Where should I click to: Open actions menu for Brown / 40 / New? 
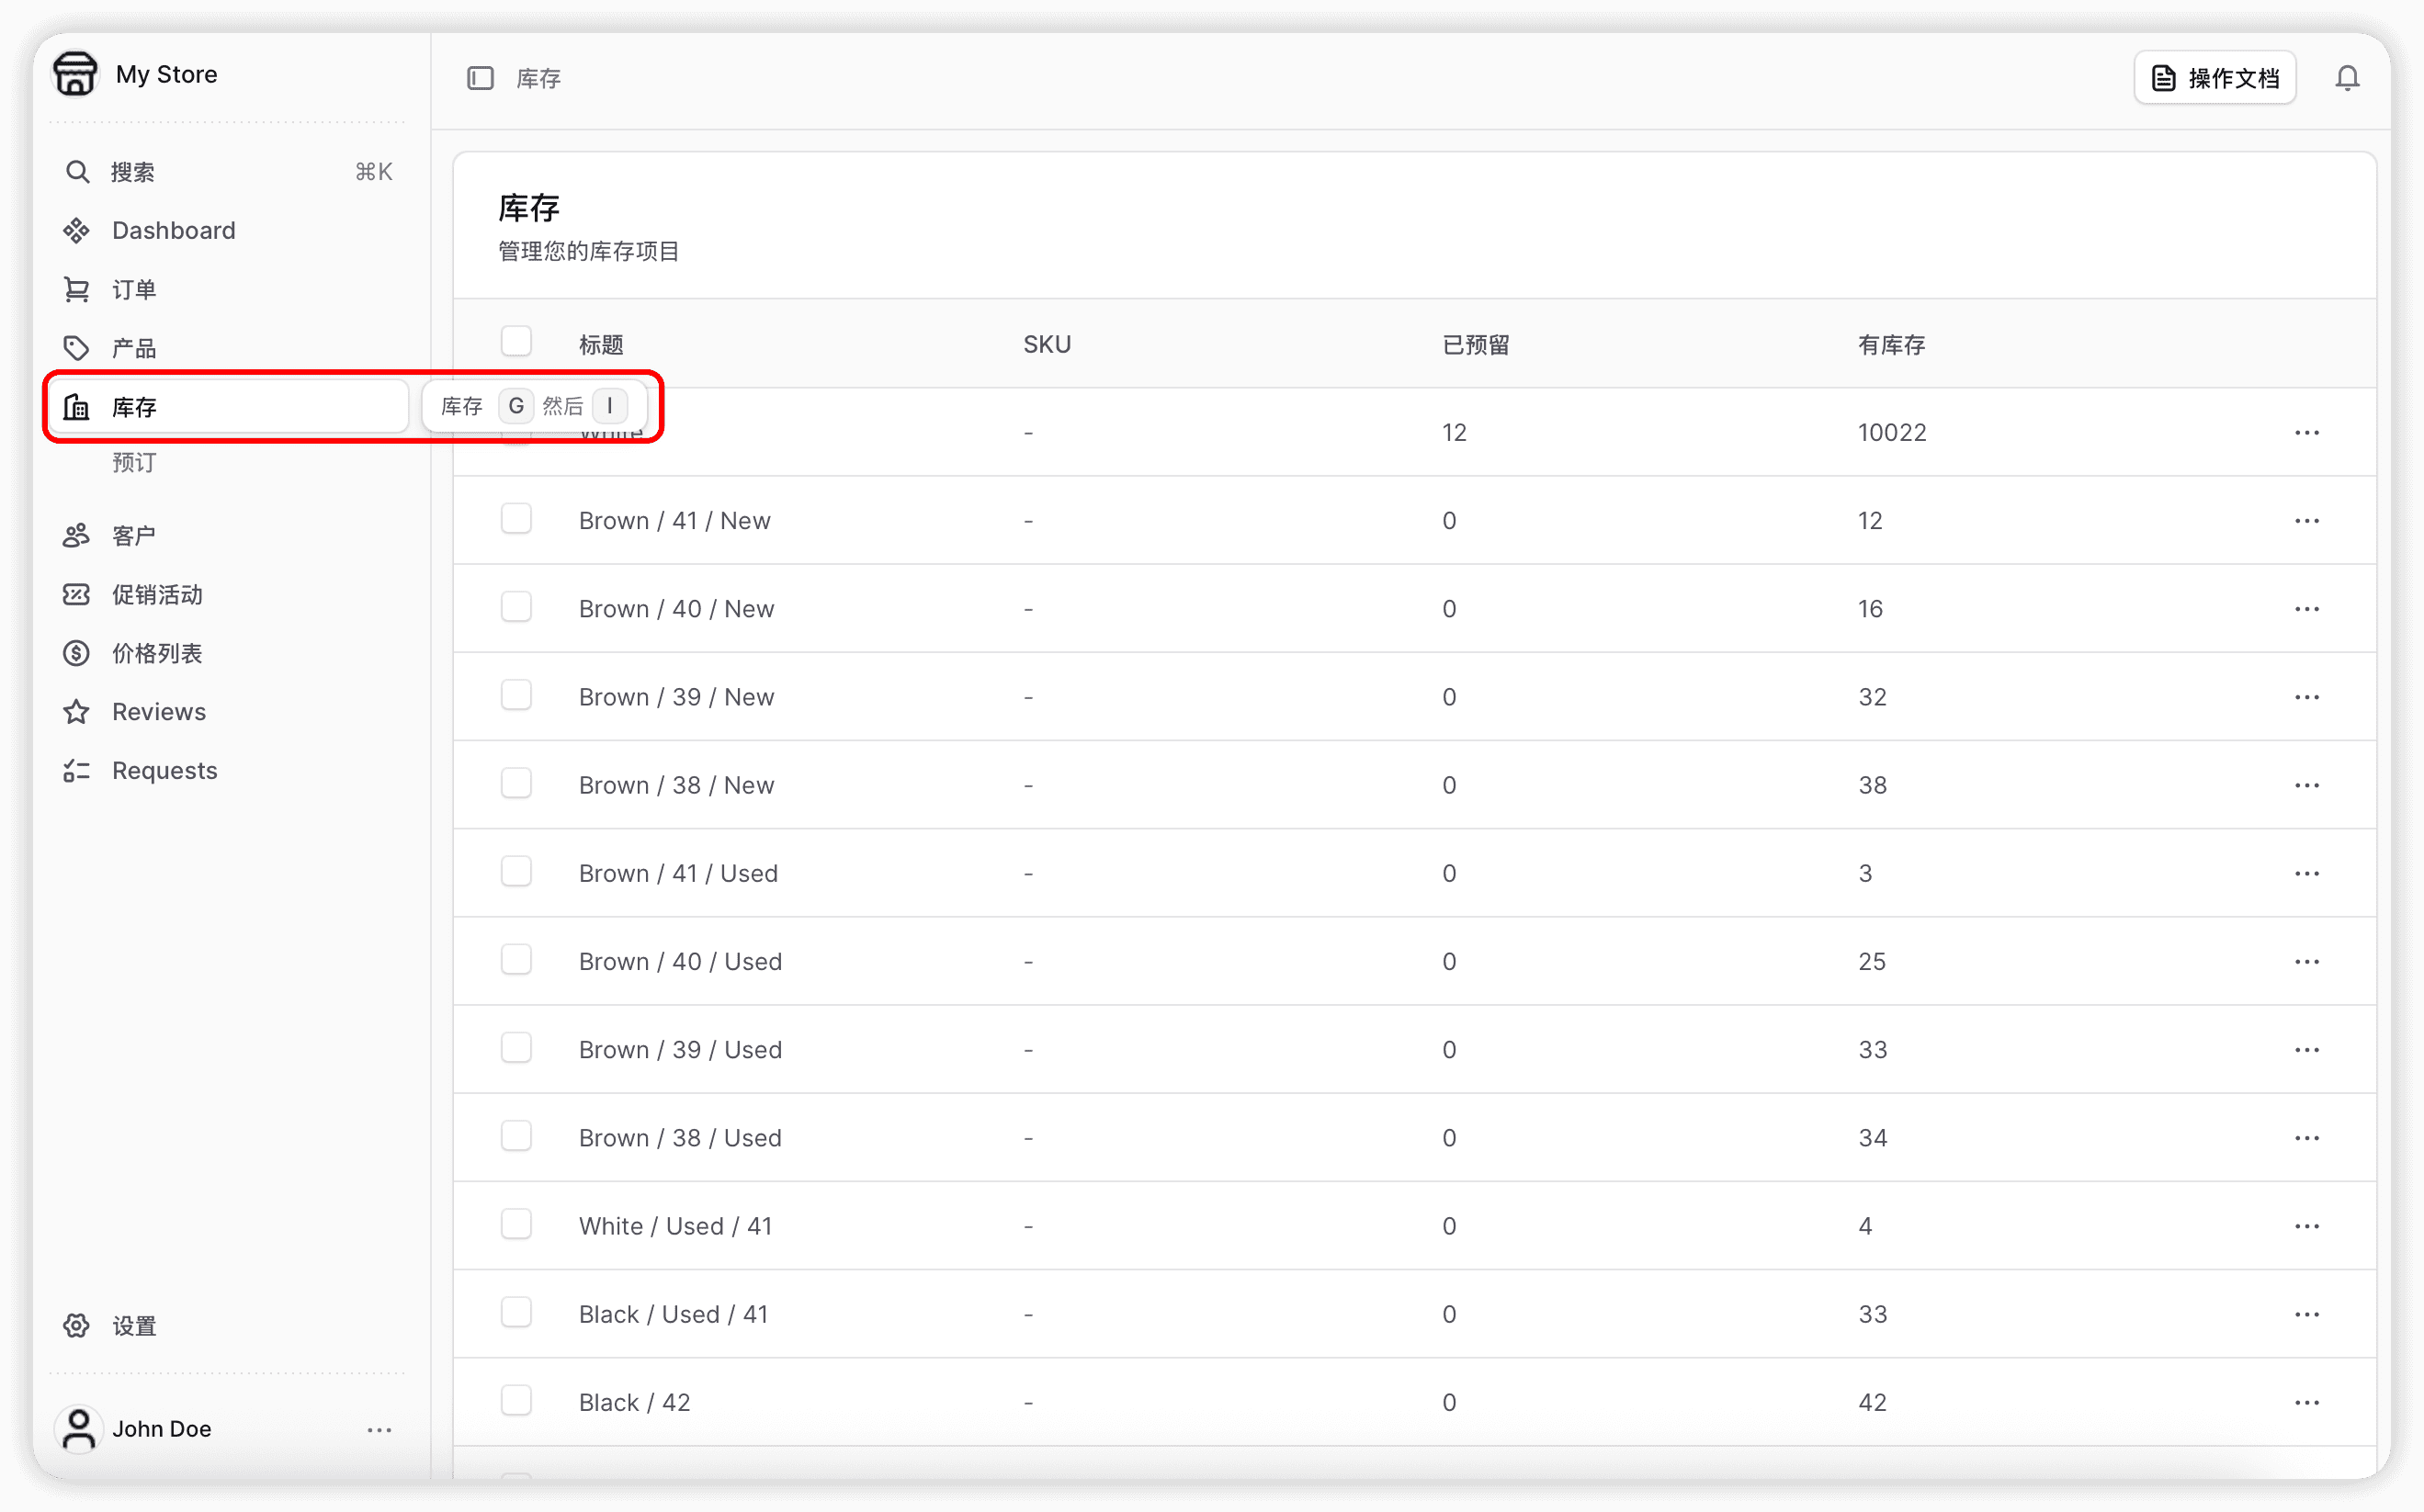click(x=2306, y=609)
